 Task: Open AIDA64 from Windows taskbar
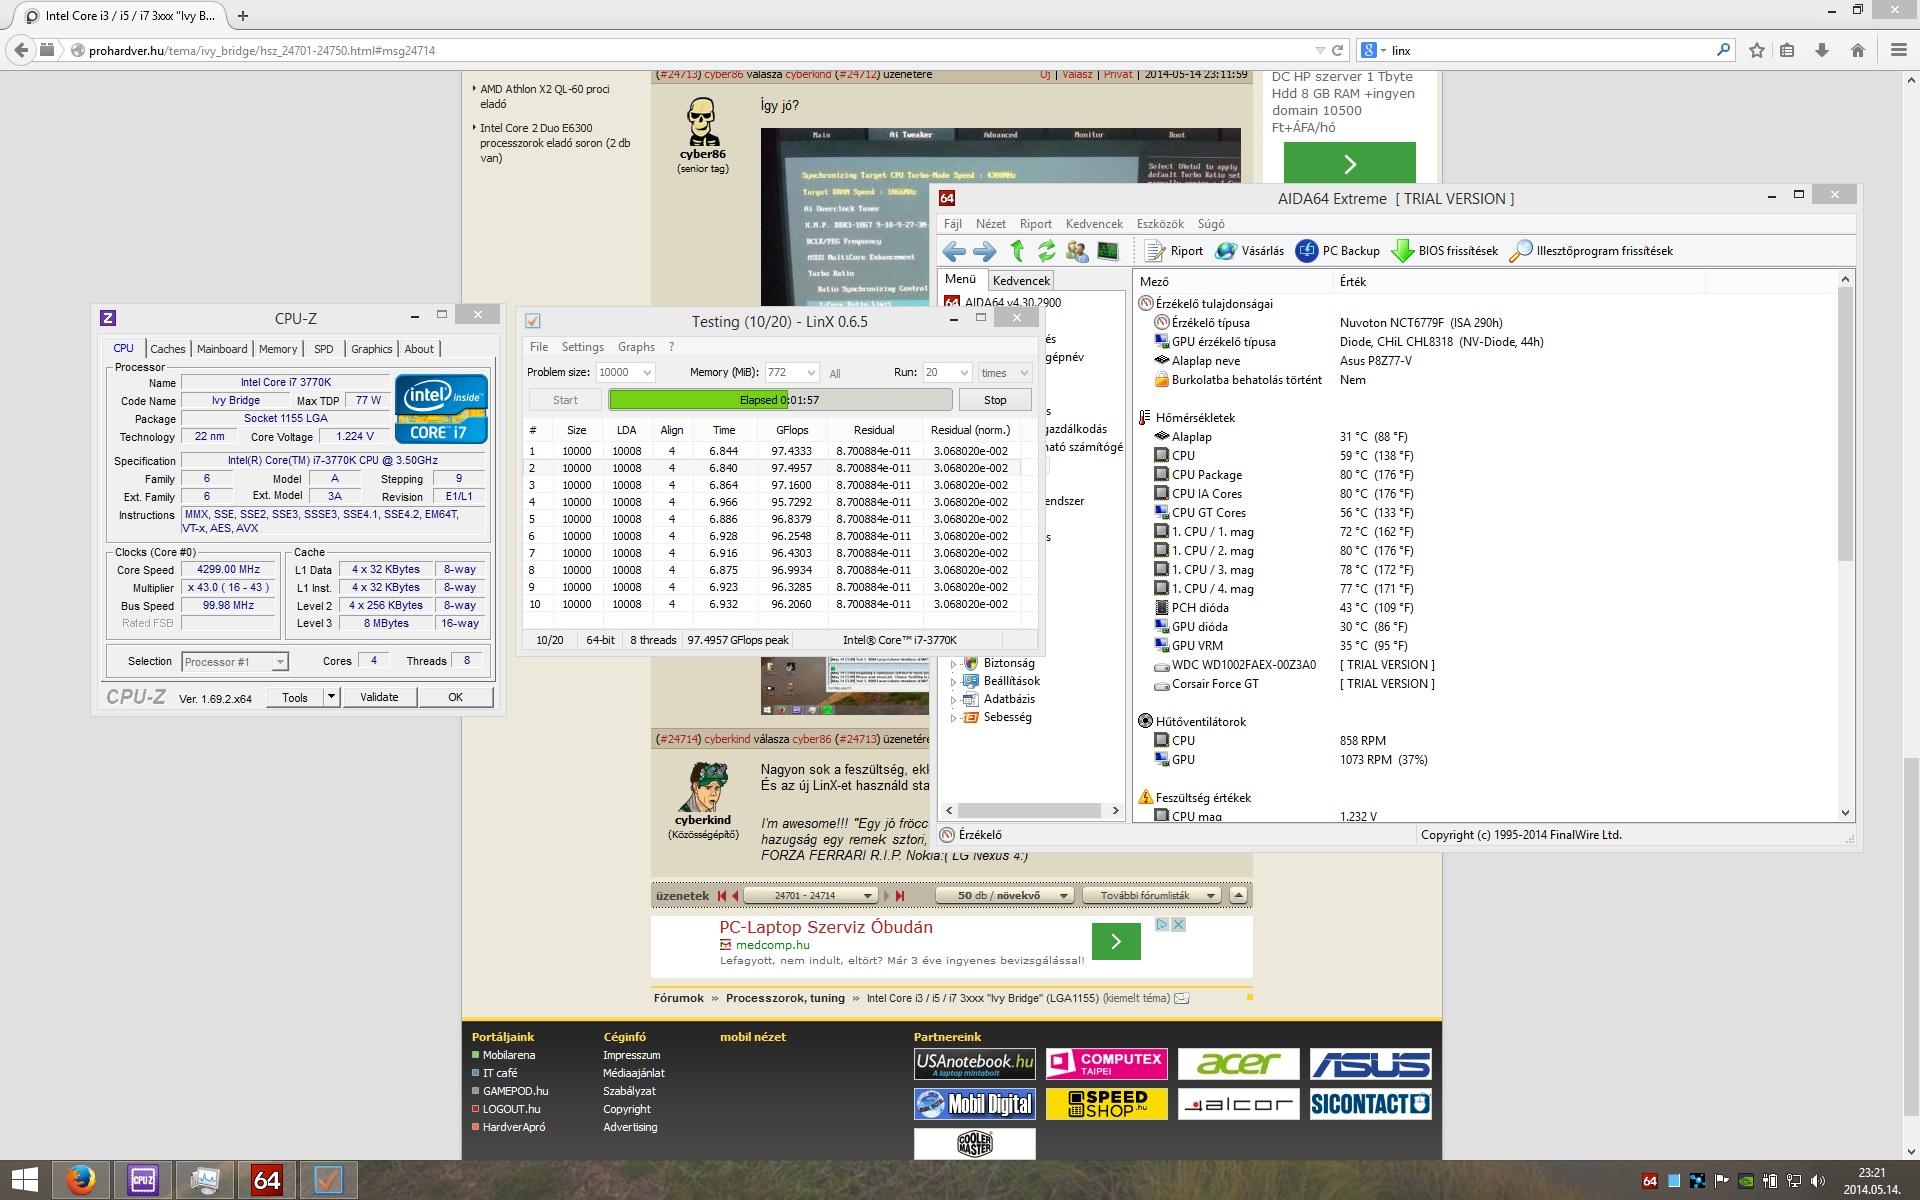point(266,1180)
